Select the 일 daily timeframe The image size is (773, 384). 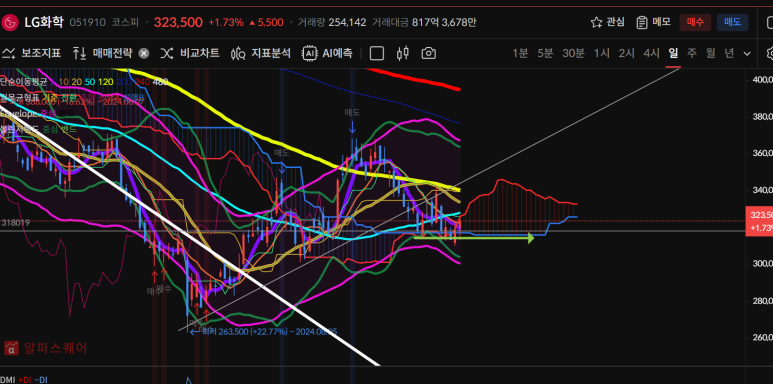coord(673,53)
